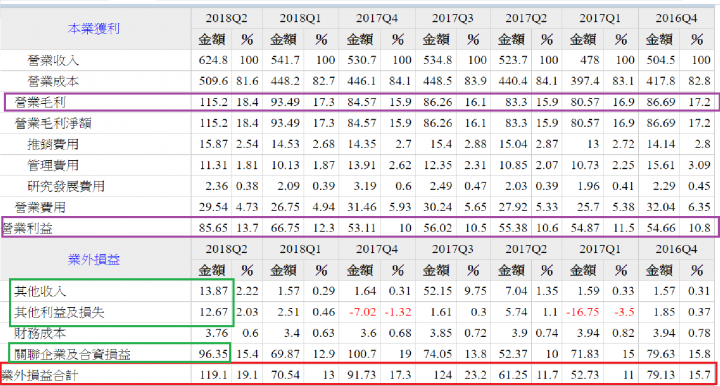The image size is (720, 386).
Task: Select the 營業毛利 row label
Action: click(40, 102)
